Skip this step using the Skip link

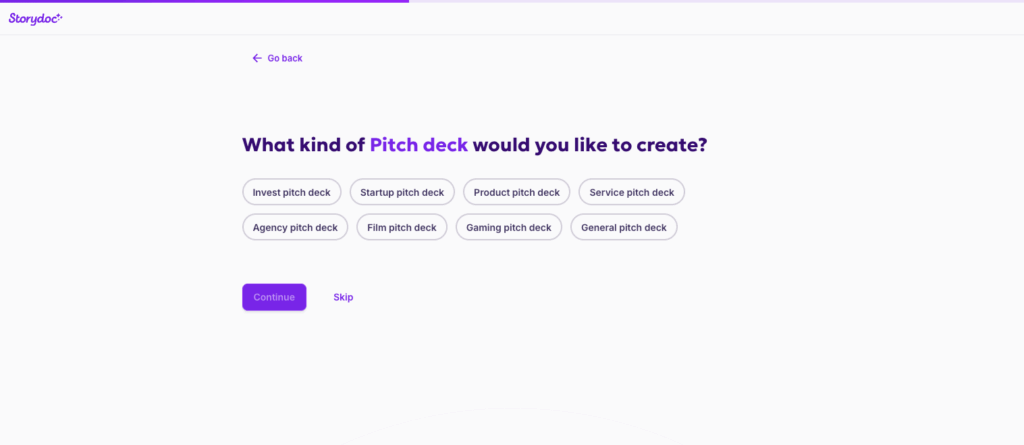(343, 297)
